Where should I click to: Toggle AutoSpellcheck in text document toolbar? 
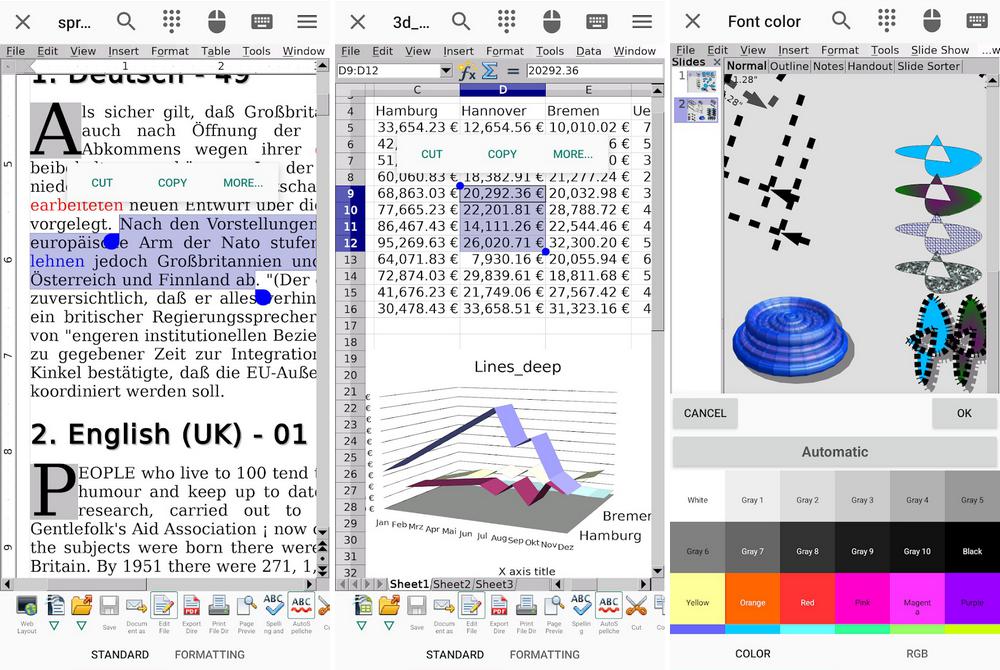tap(300, 605)
